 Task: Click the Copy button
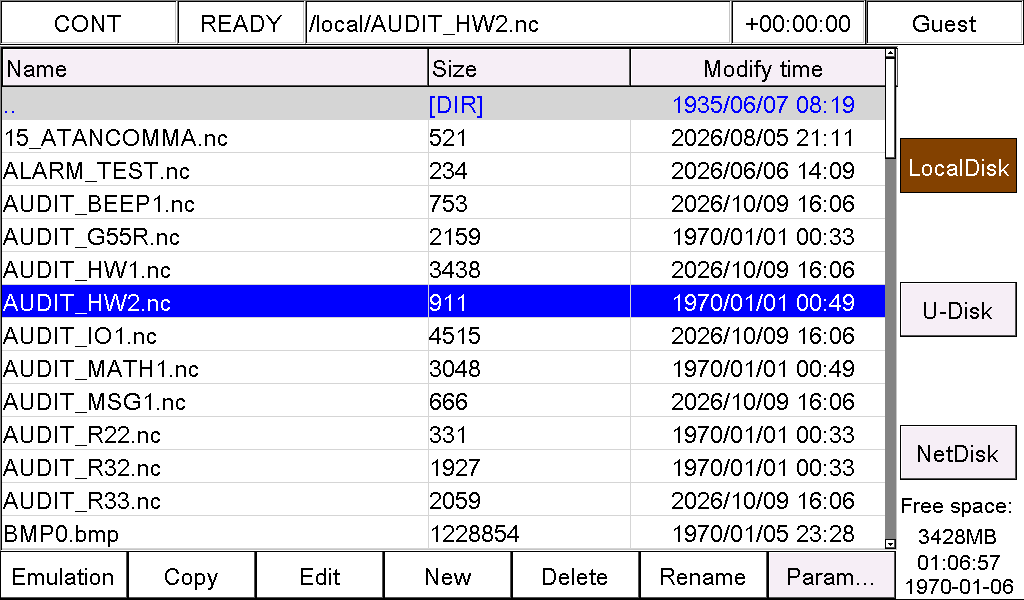pos(191,576)
